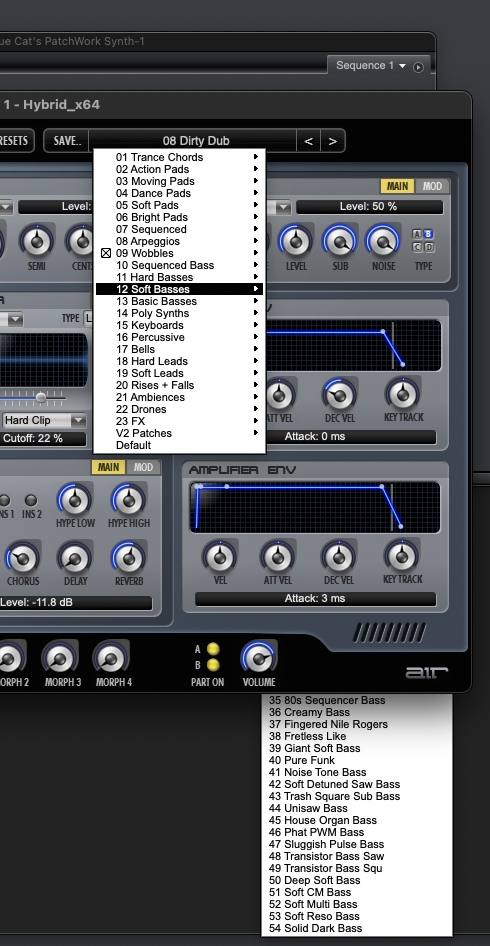Click the play icon beside Sequence 1
The height and width of the screenshot is (946, 490).
pyautogui.click(x=418, y=67)
